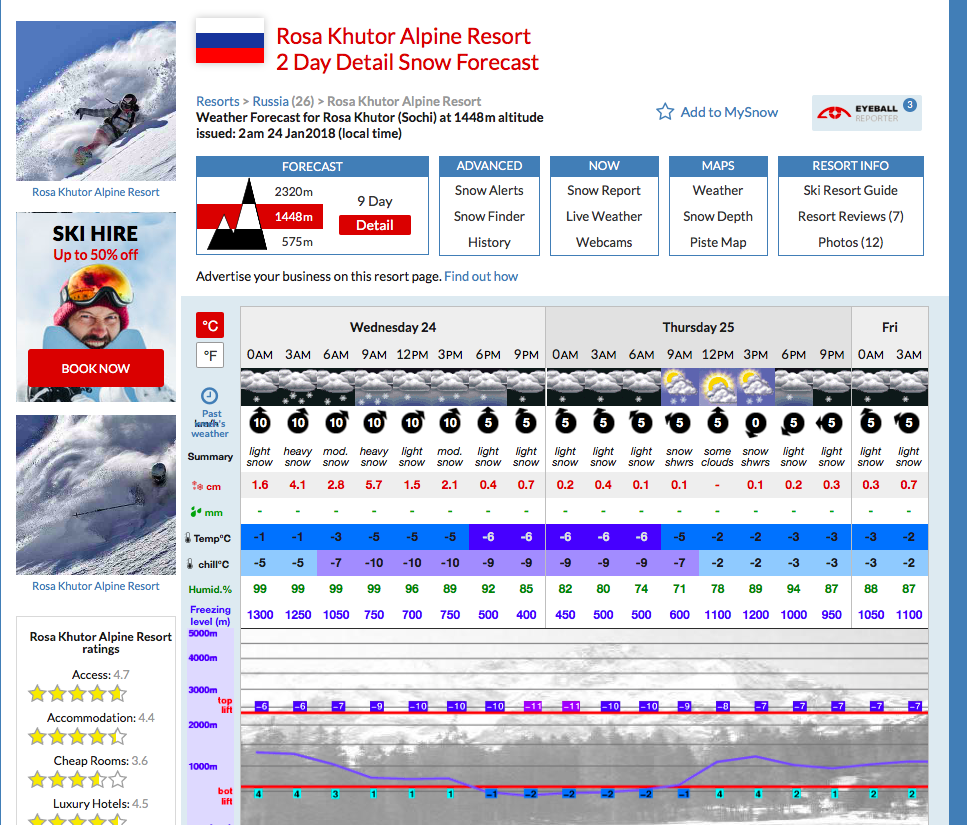
Task: Click the Add to MySnow star icon
Action: point(665,112)
